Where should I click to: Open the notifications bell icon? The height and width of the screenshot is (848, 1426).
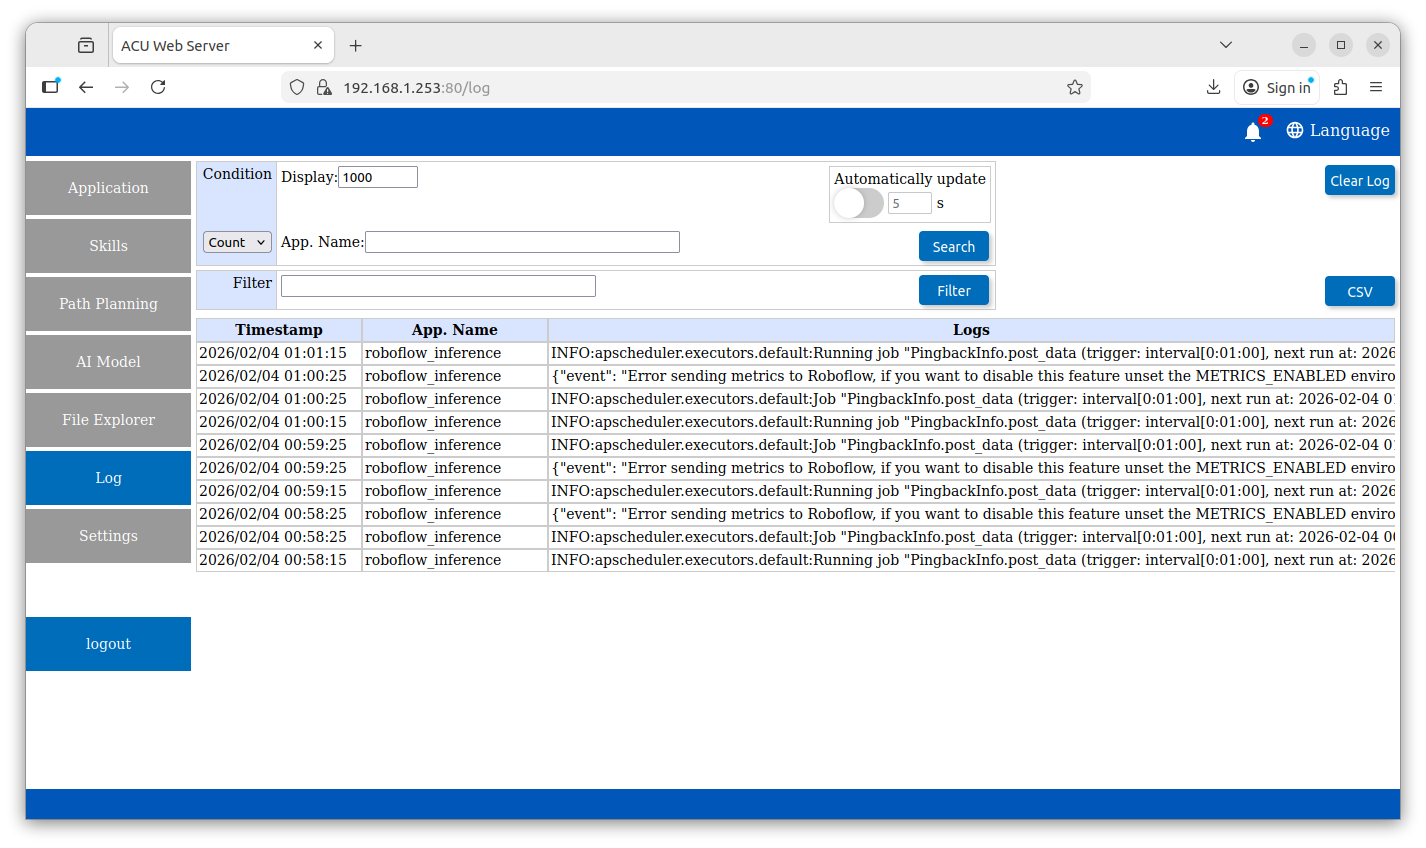[x=1252, y=131]
